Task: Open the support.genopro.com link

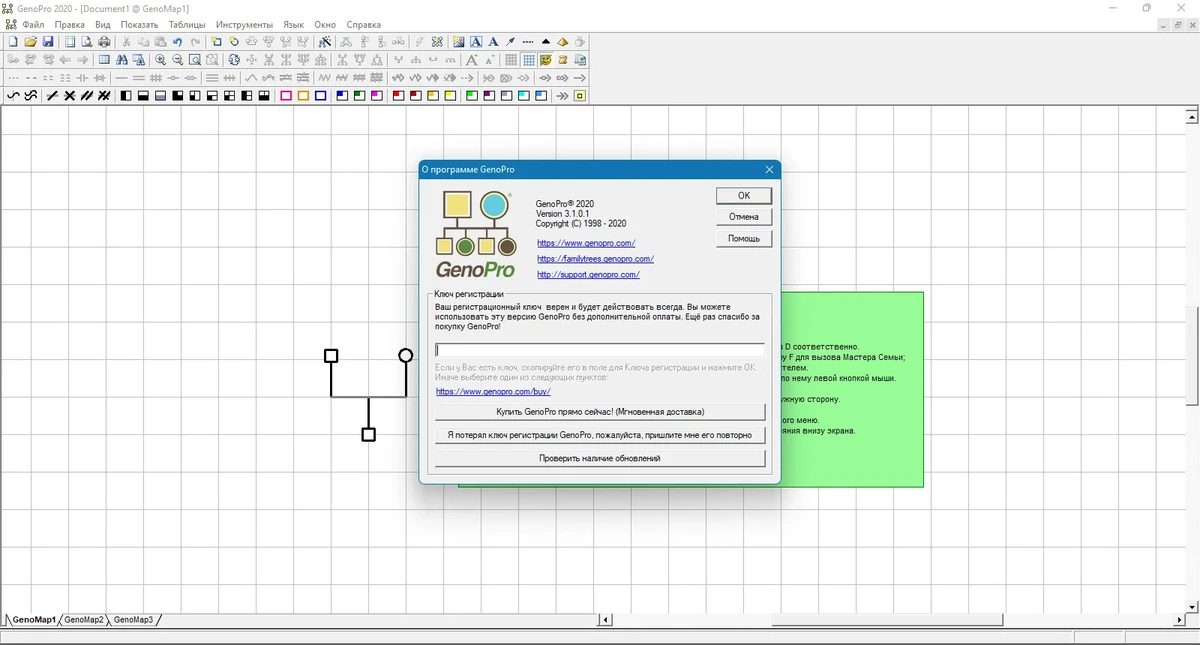Action: [x=588, y=274]
